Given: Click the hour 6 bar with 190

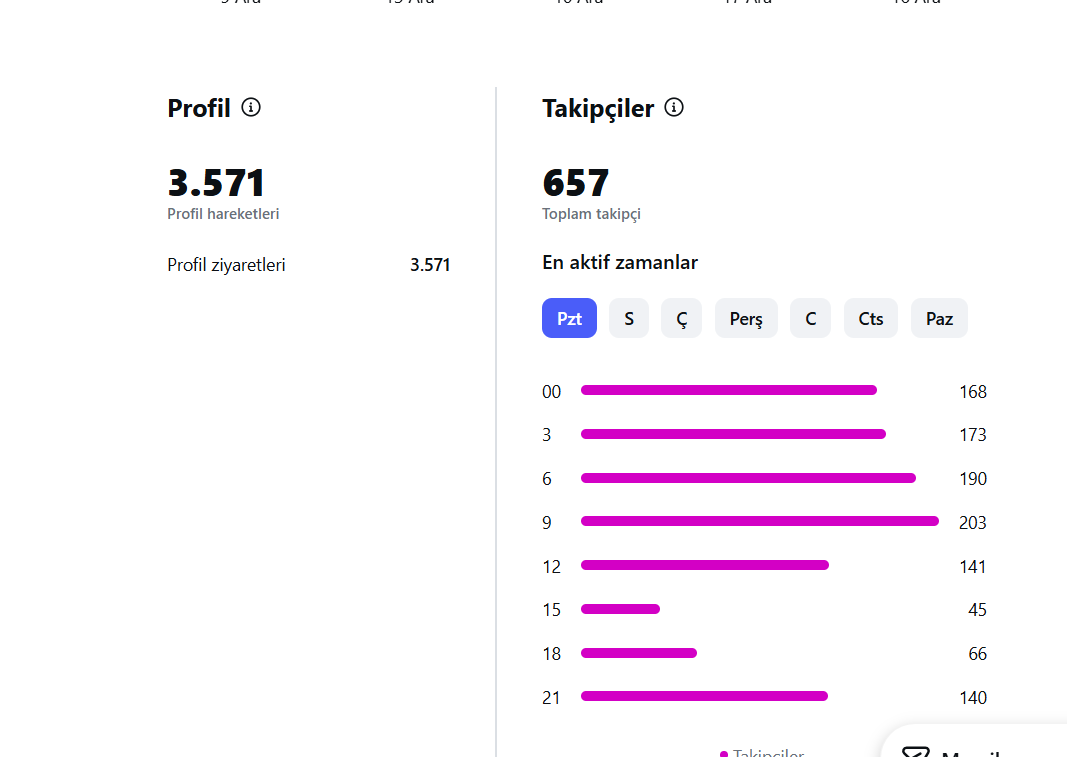Looking at the screenshot, I should coord(748,478).
